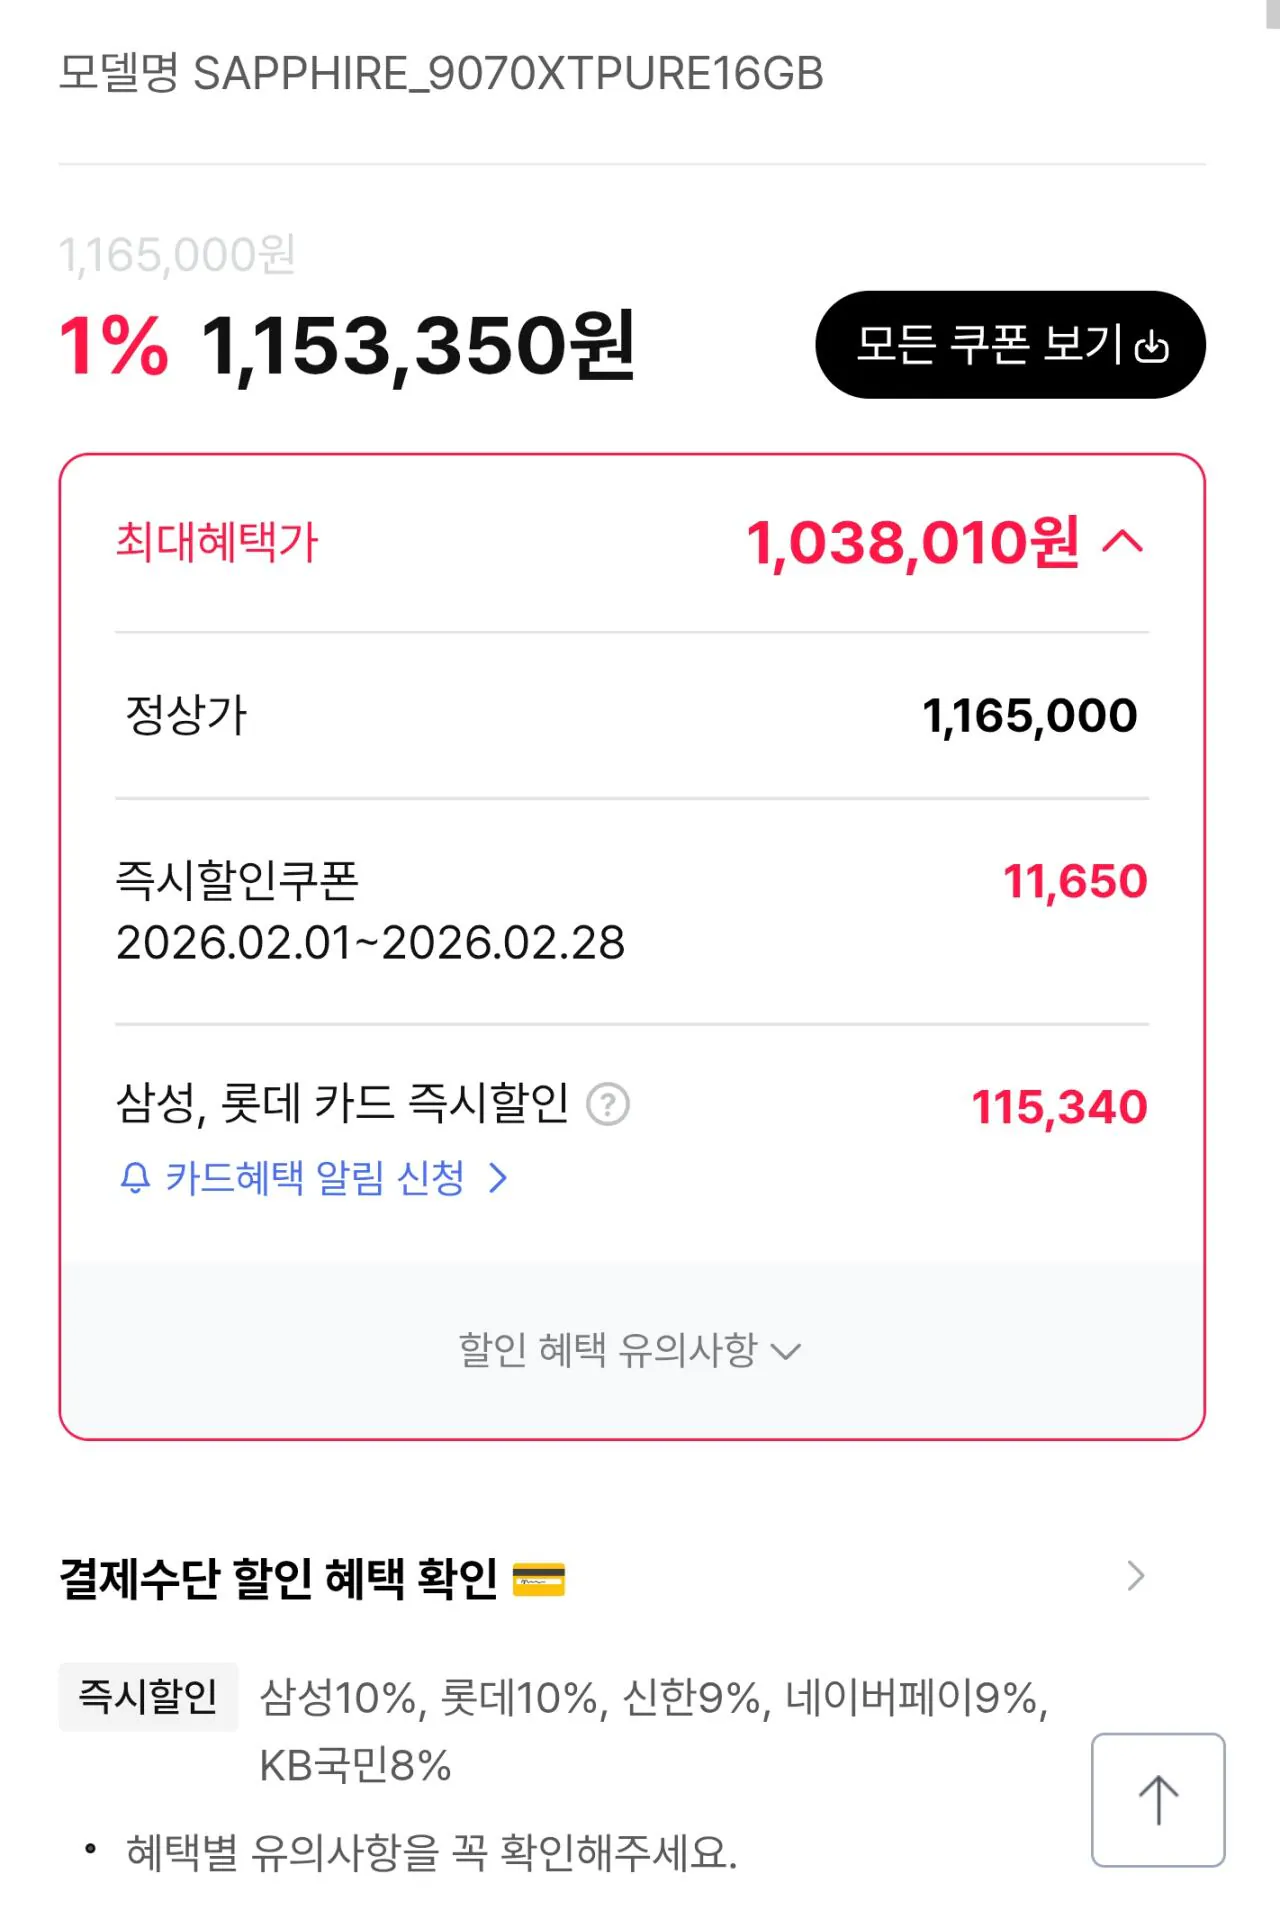Click the 최대혜택가 price 1,038,010원
1280x1919 pixels.
coord(912,543)
